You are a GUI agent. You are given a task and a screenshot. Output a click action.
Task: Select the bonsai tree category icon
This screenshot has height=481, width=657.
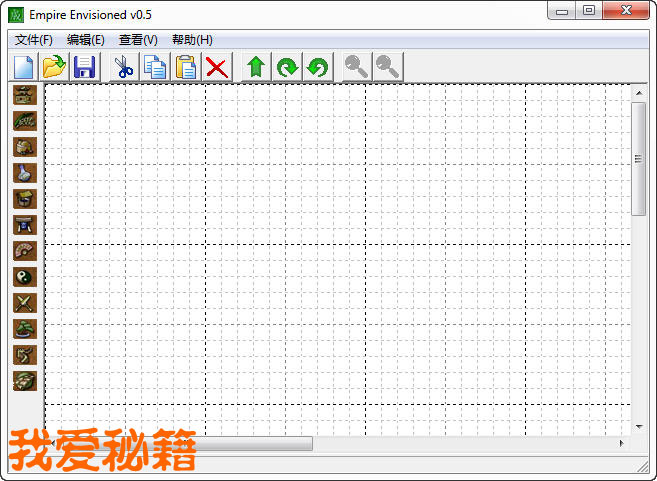(25, 329)
